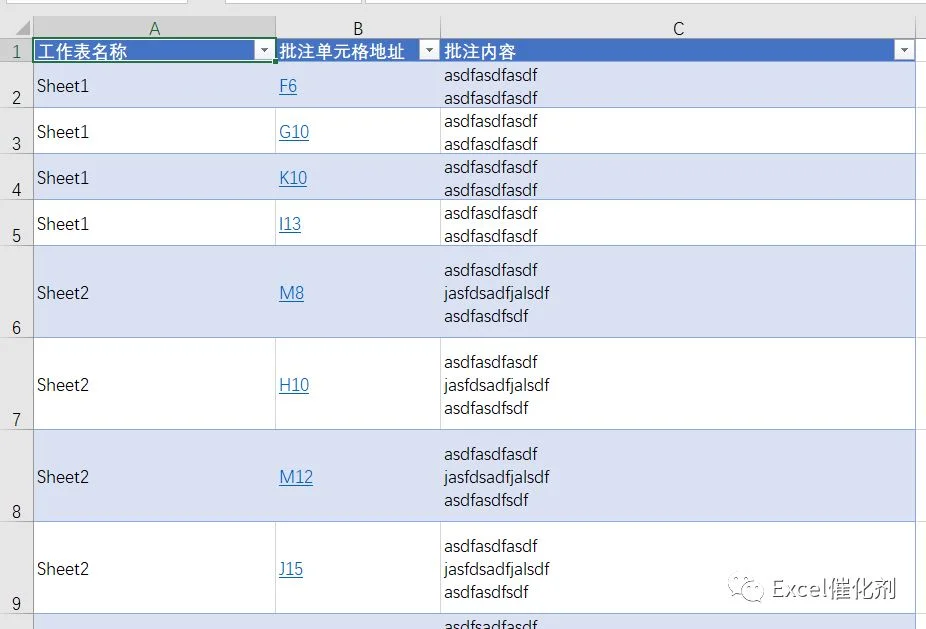The width and height of the screenshot is (926, 629).
Task: Select the Sheet1 cell beside K10
Action: click(154, 177)
